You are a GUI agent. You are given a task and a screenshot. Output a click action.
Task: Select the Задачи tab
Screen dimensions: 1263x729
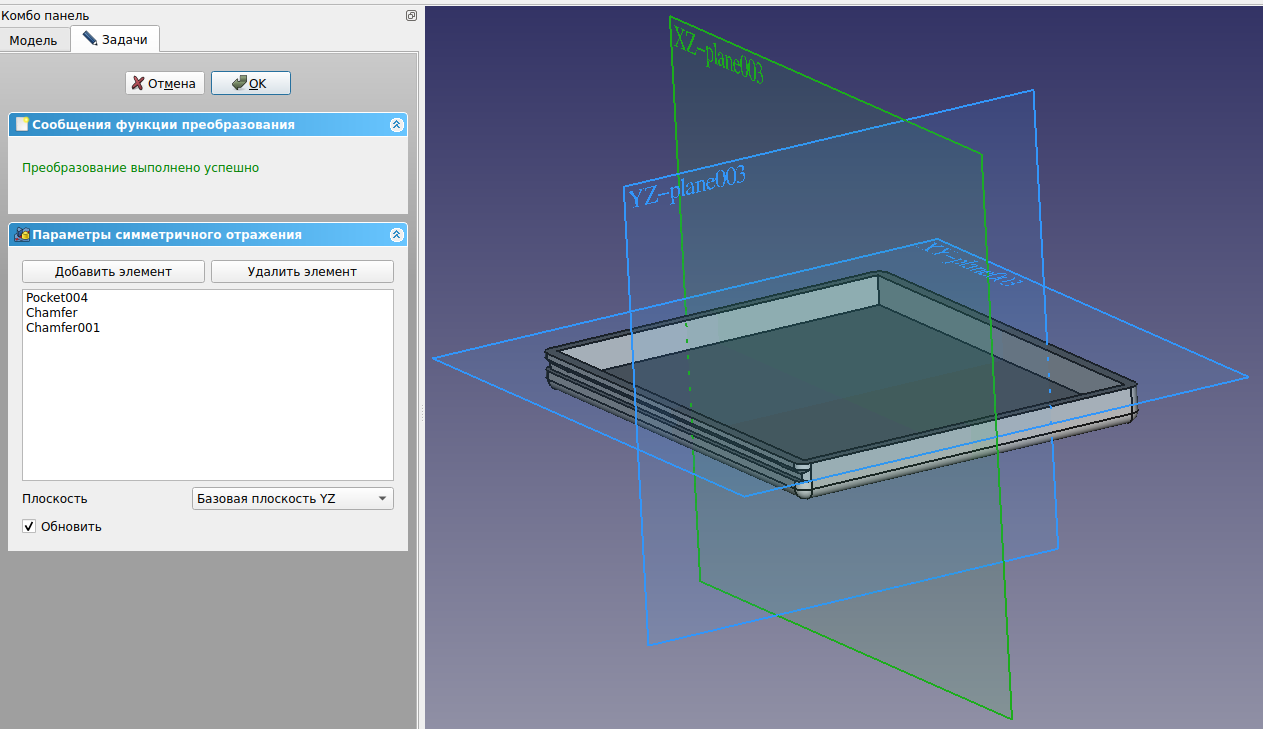115,39
